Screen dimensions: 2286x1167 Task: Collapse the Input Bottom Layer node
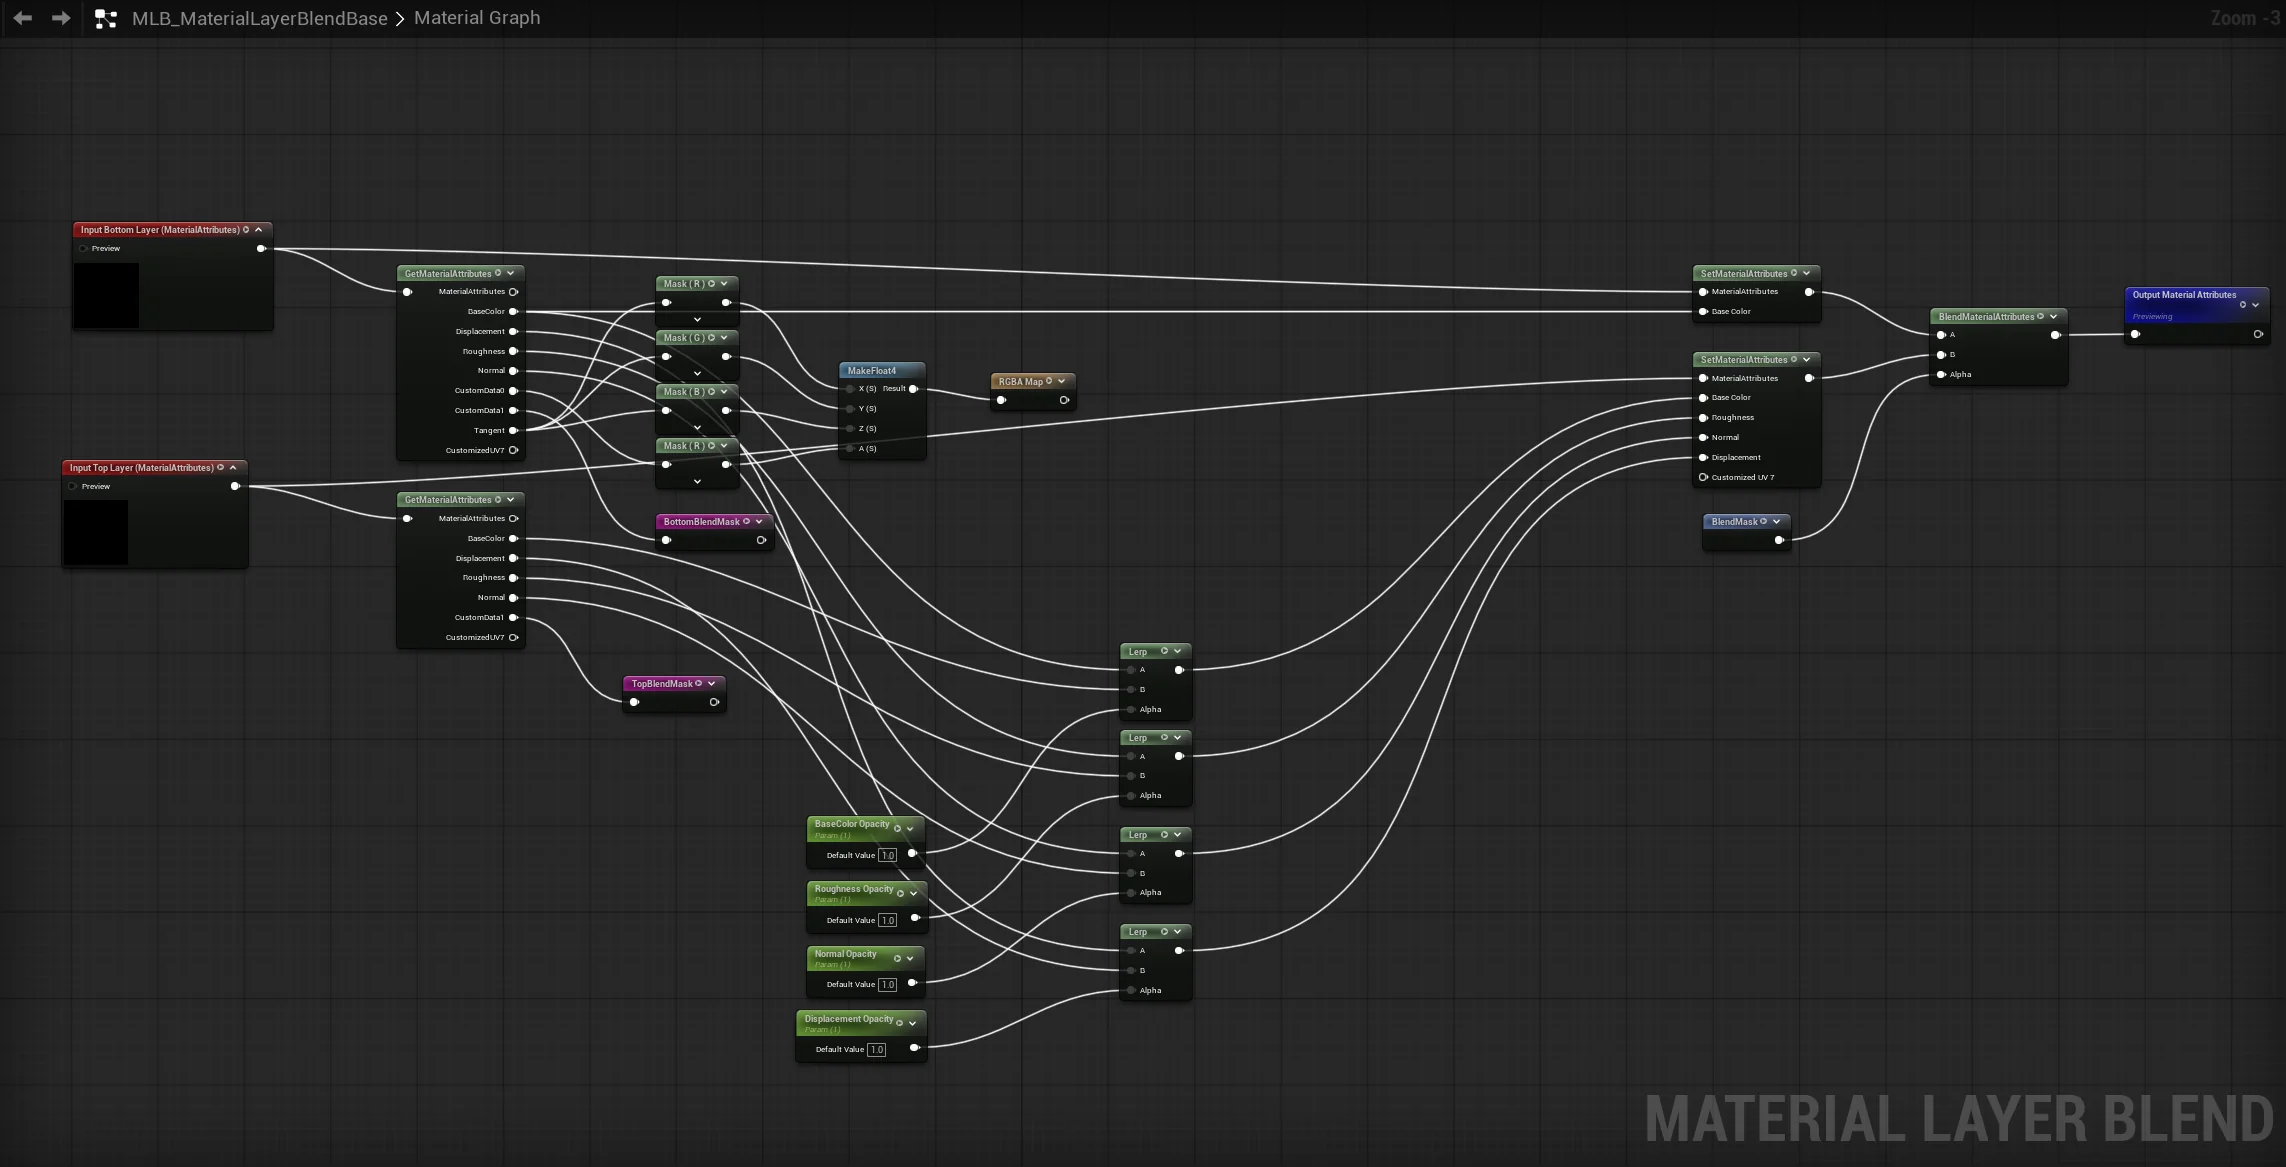(259, 230)
